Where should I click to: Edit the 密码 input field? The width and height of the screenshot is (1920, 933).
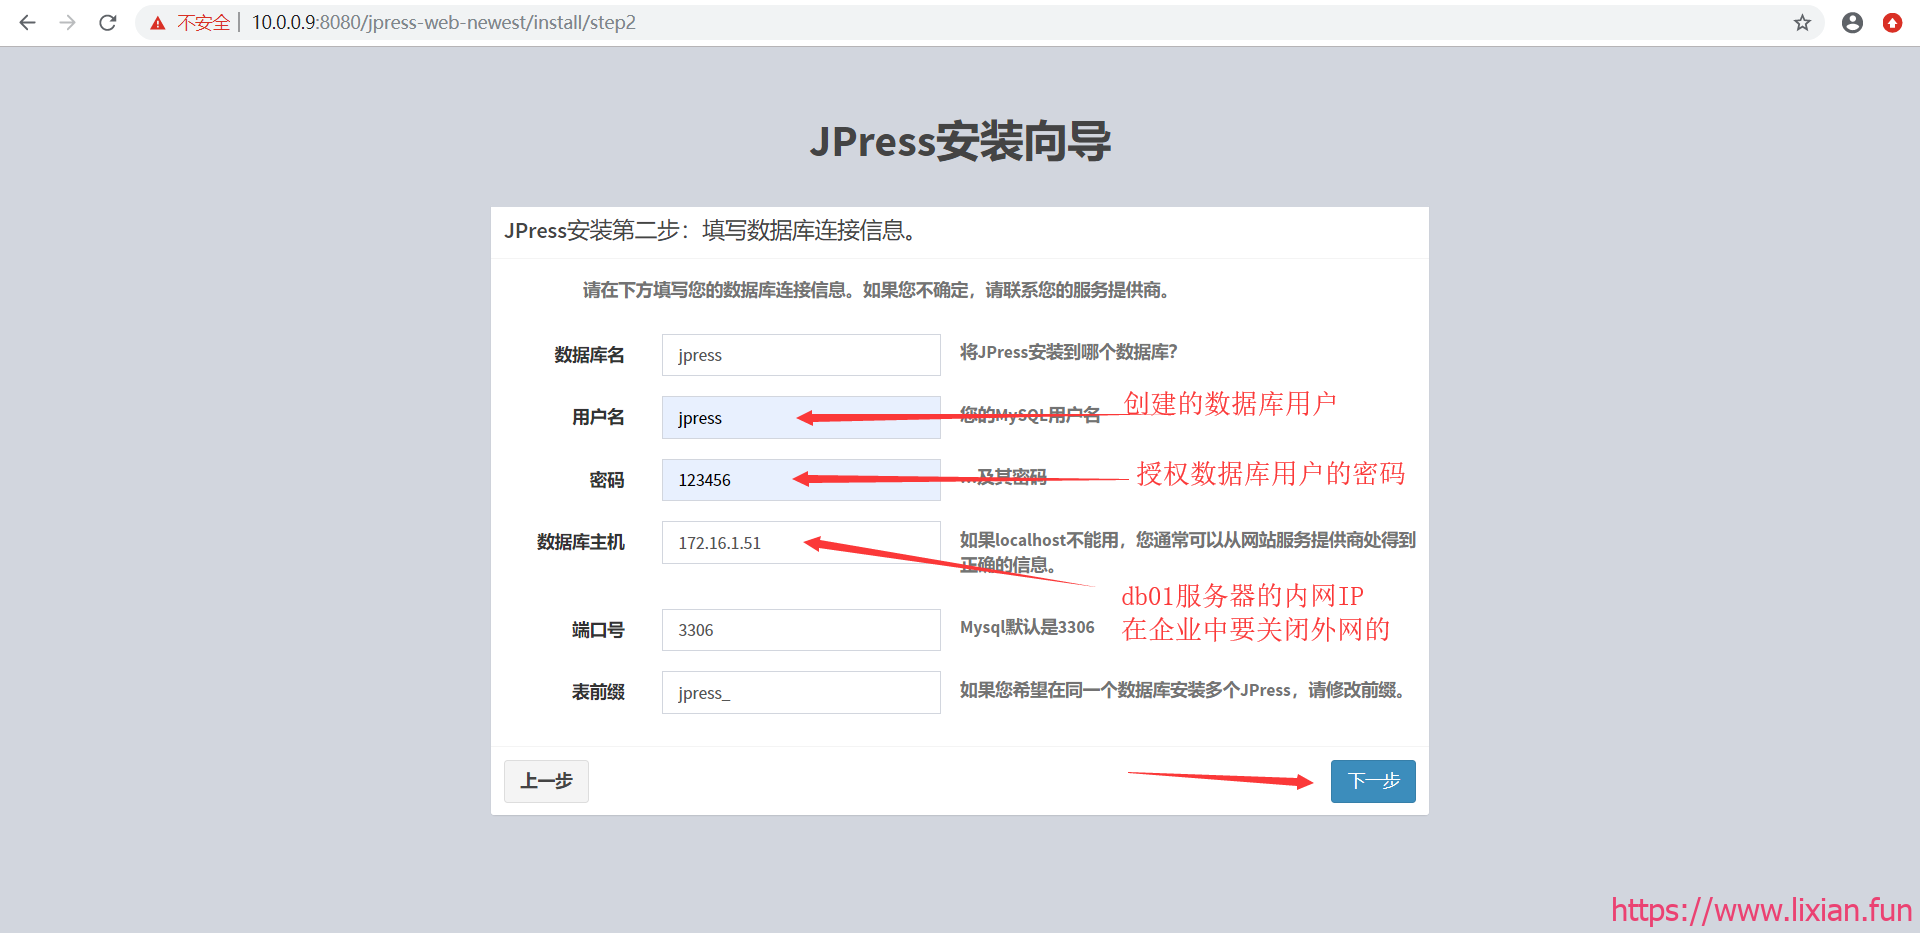(801, 480)
